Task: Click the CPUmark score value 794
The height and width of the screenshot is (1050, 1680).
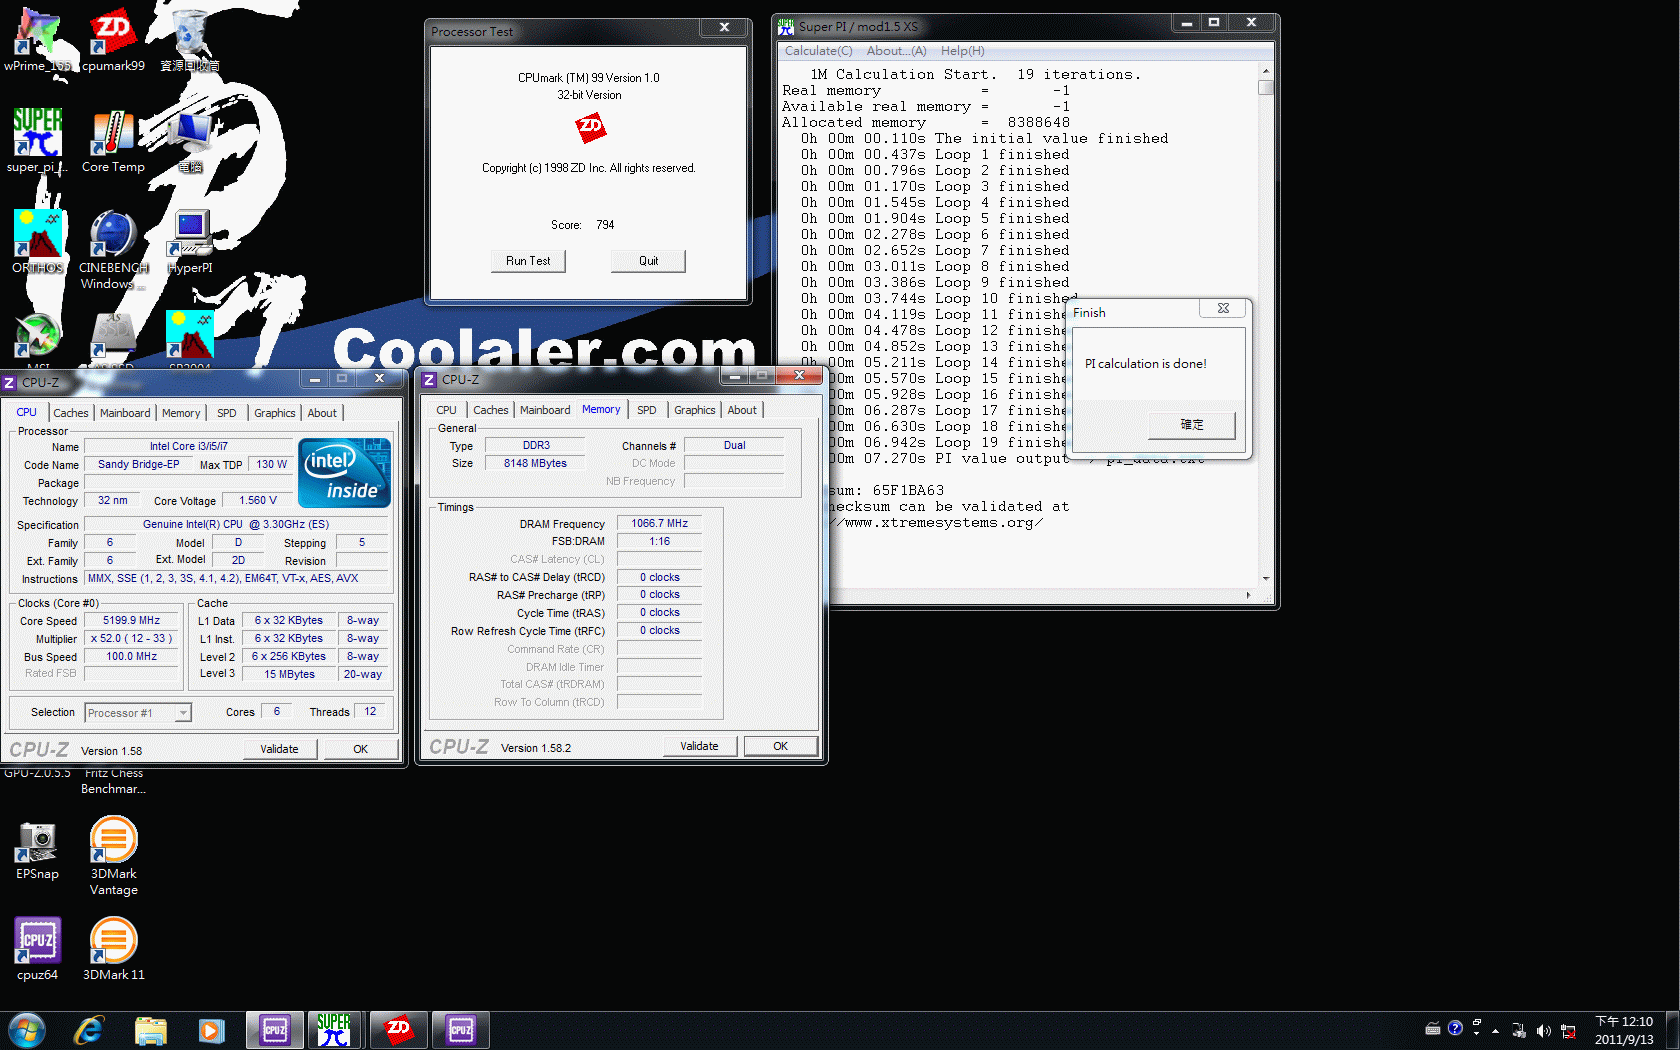Action: (605, 225)
